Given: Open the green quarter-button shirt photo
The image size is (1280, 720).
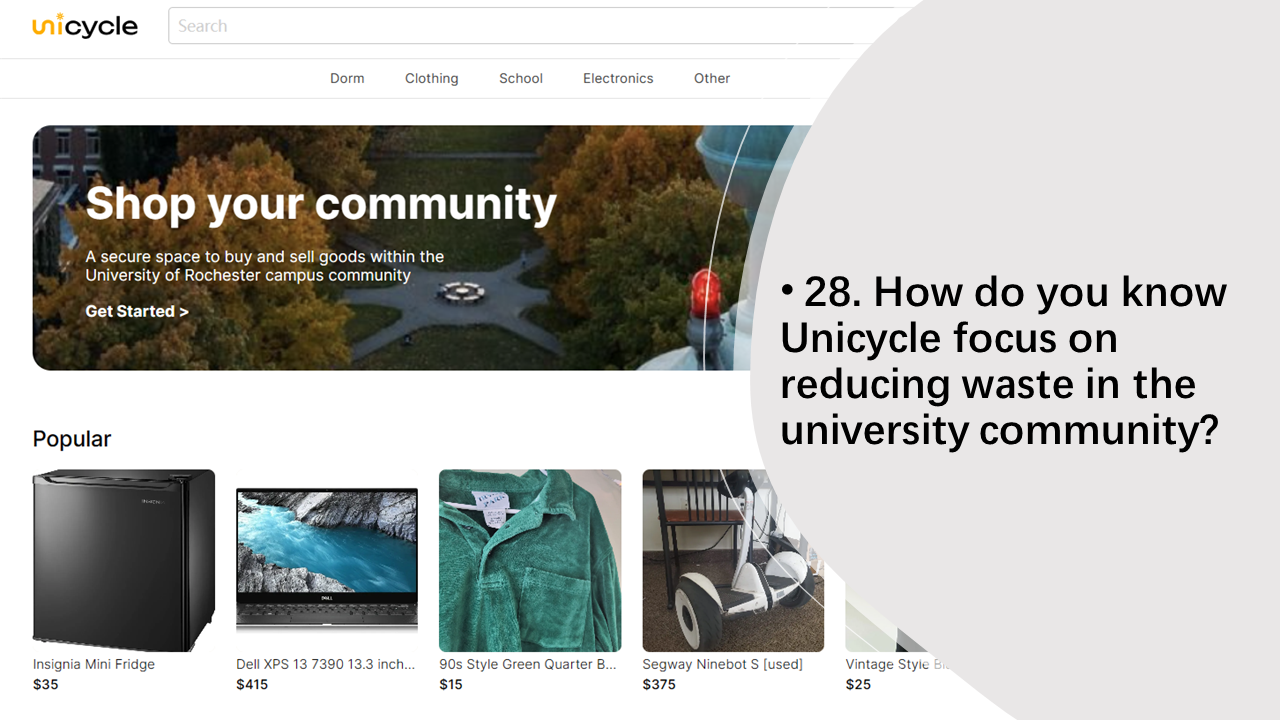Looking at the screenshot, I should pyautogui.click(x=530, y=561).
